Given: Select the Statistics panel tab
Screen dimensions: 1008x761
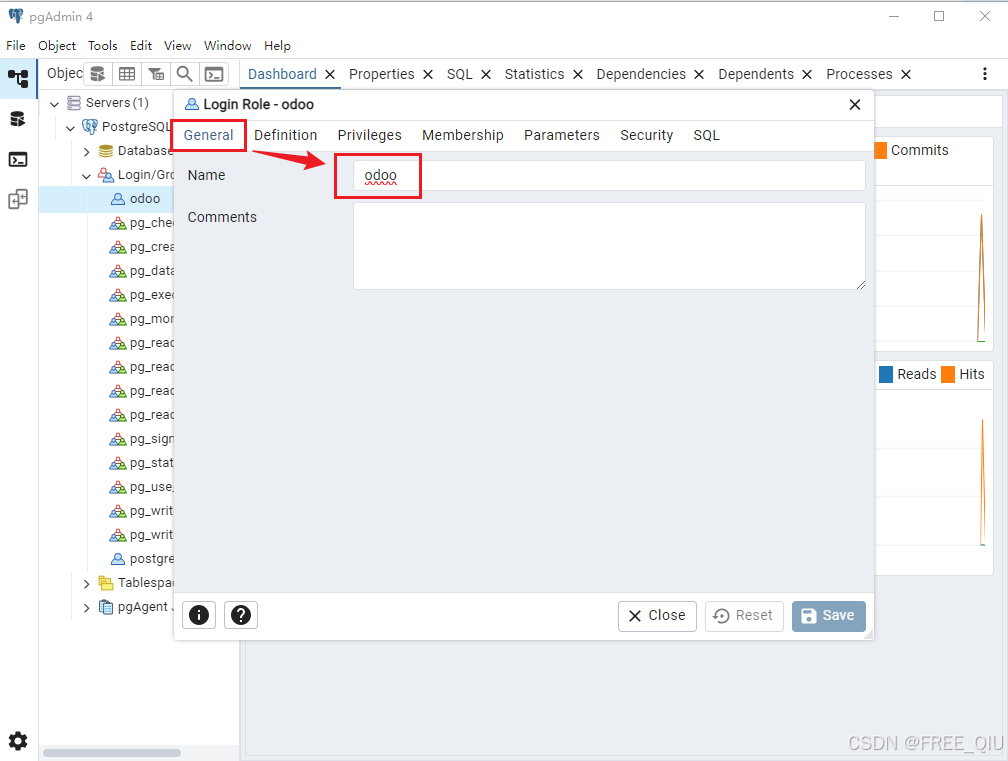Looking at the screenshot, I should [534, 75].
